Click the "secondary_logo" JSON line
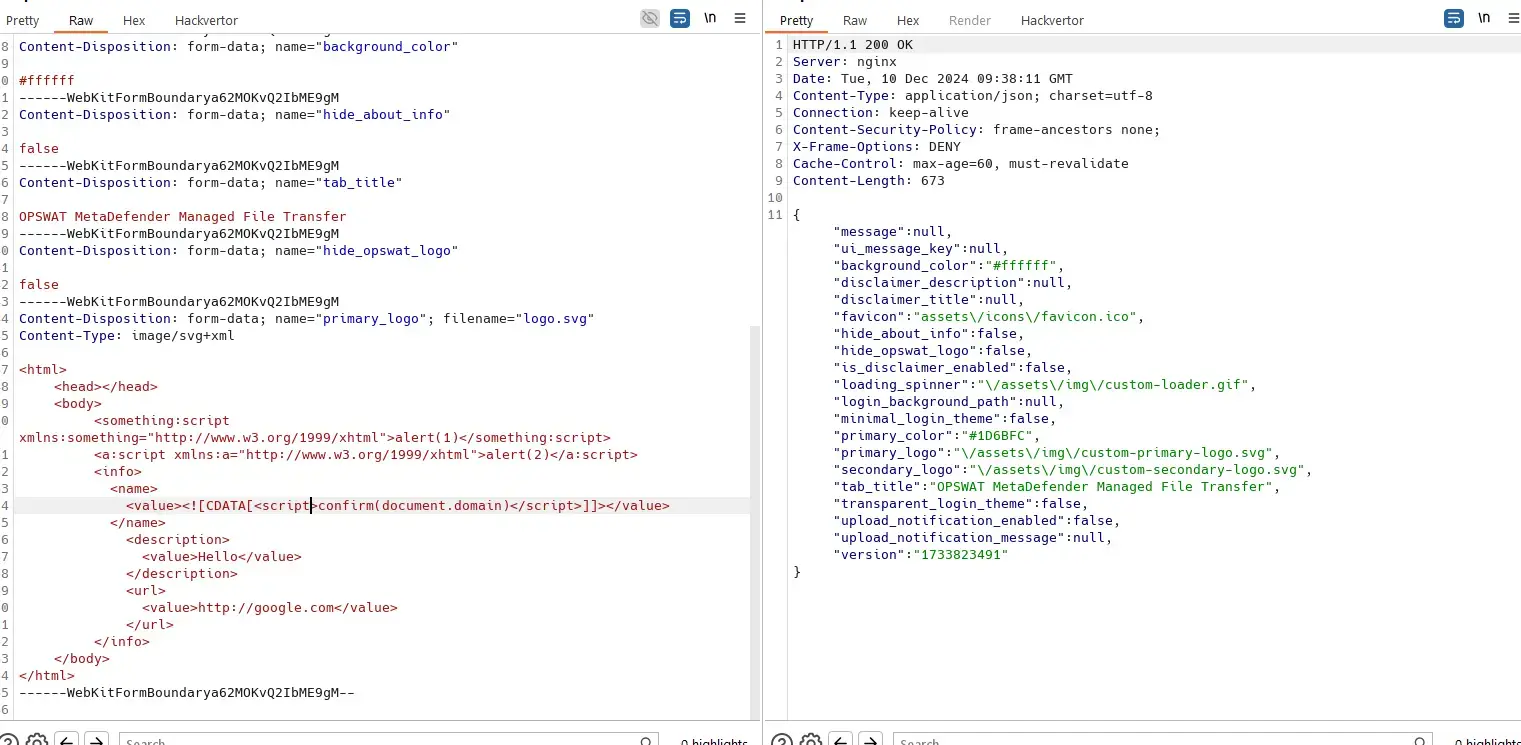 1073,470
